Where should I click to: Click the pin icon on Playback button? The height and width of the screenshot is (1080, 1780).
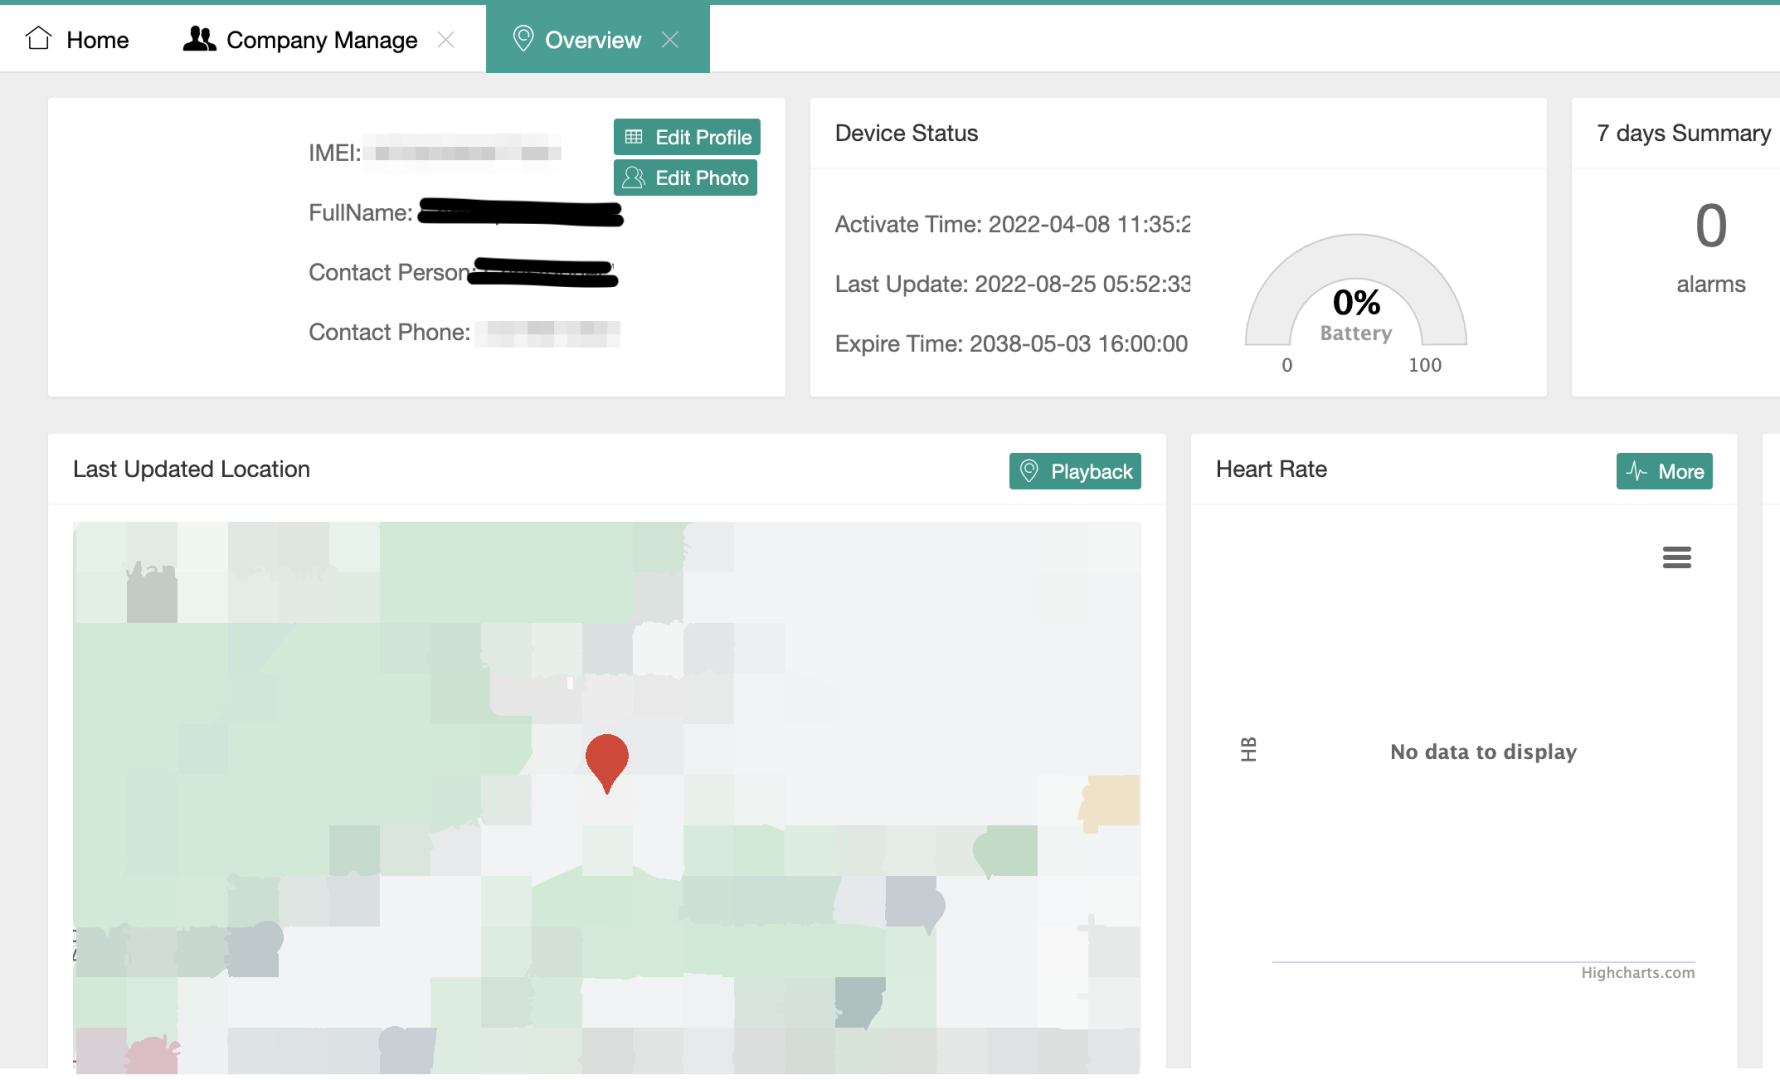pos(1029,471)
